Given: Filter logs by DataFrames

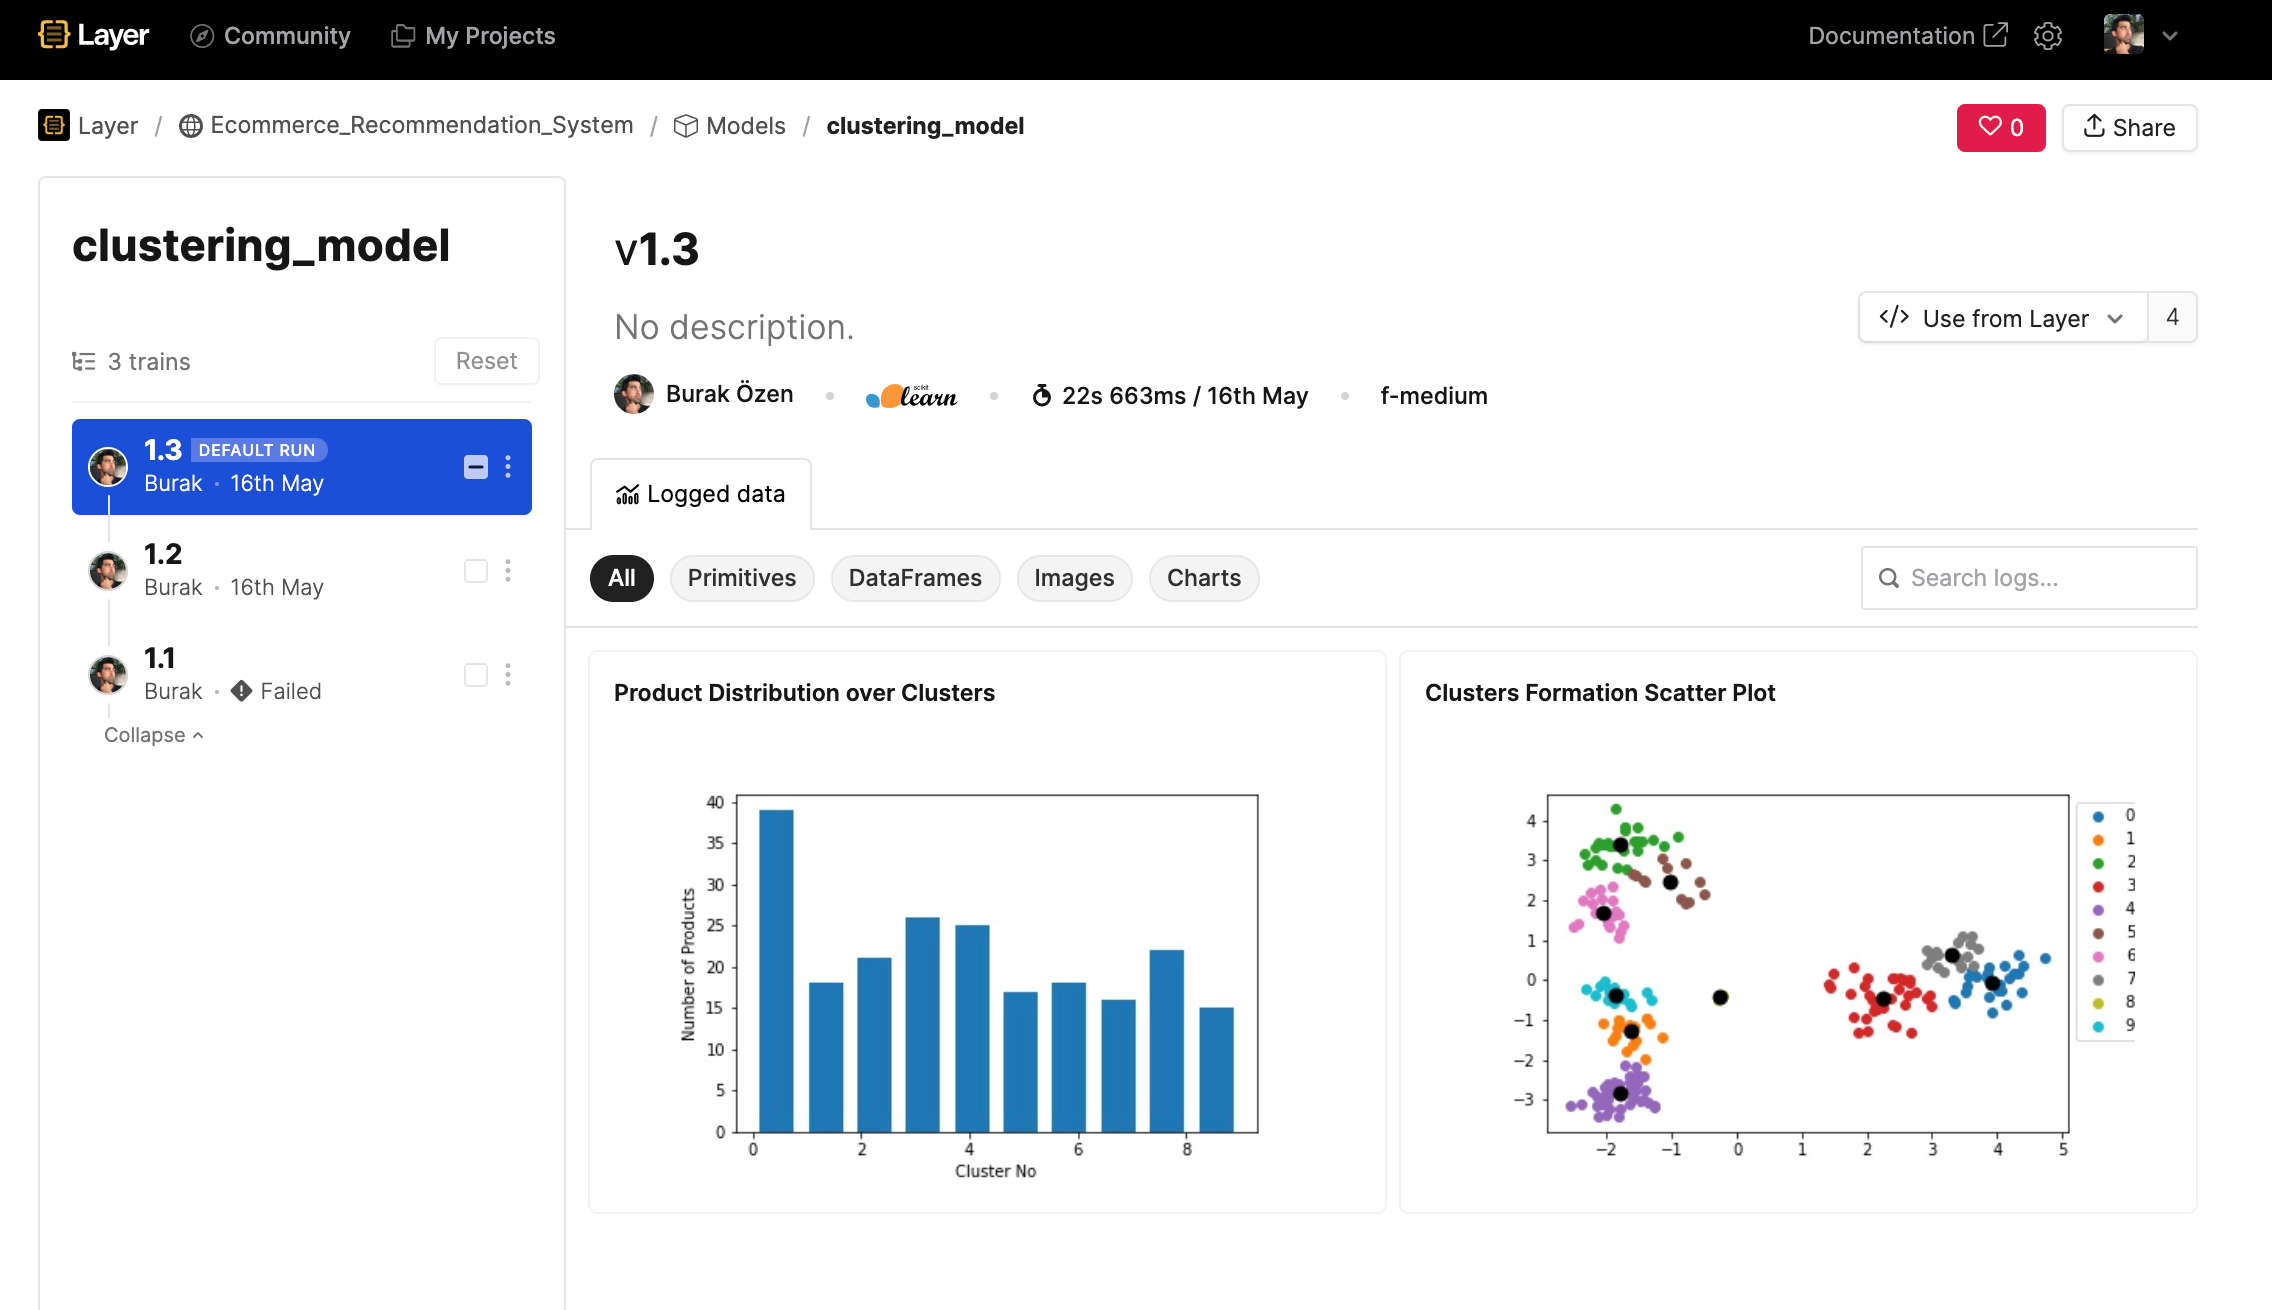Looking at the screenshot, I should click(914, 578).
